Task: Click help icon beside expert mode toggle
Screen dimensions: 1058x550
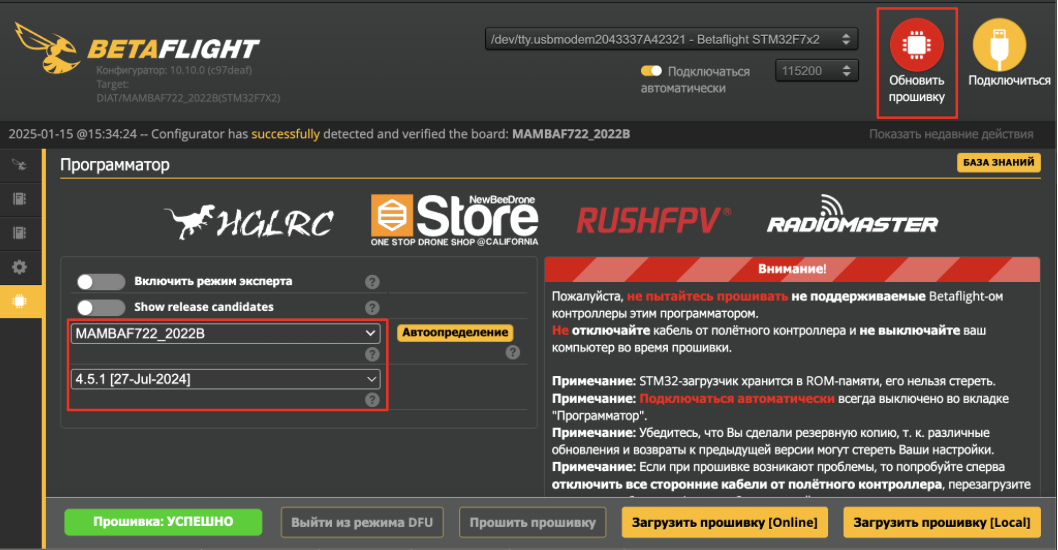Action: click(372, 282)
